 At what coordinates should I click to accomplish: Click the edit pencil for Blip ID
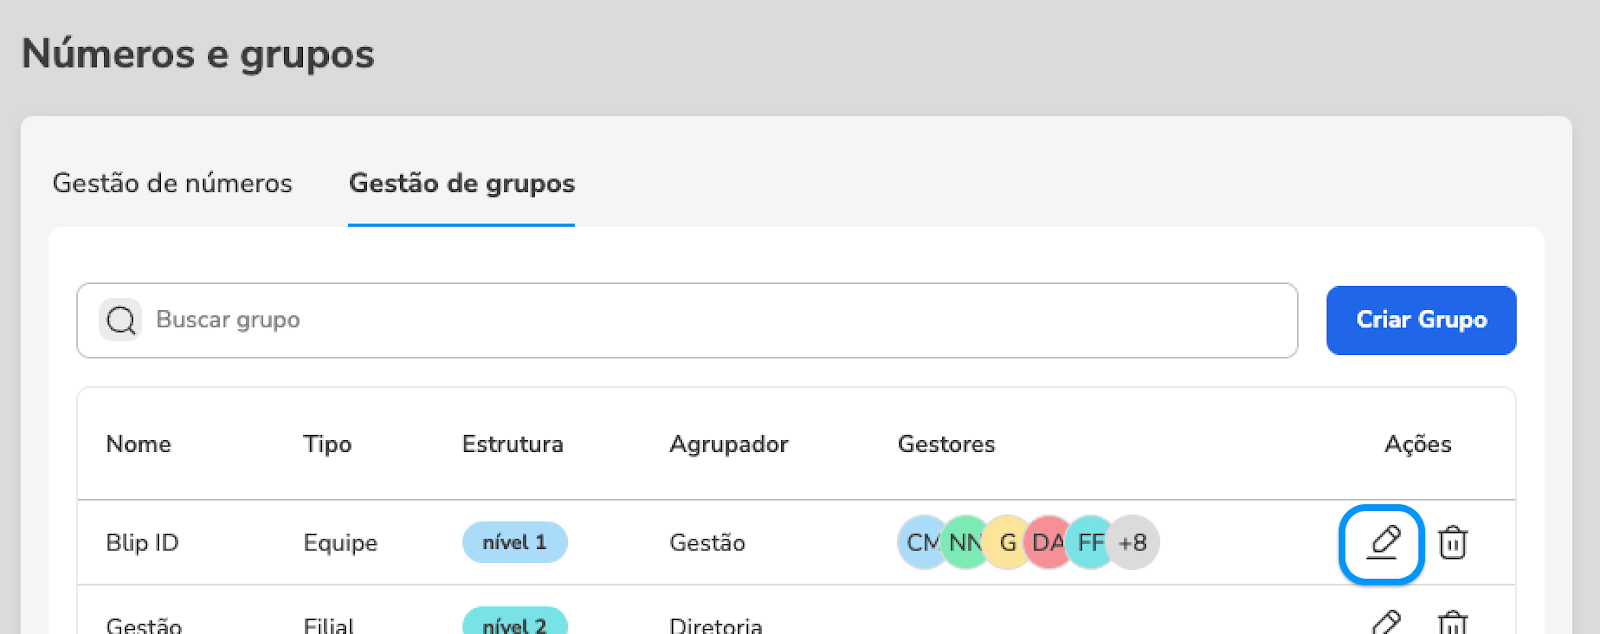coord(1383,543)
